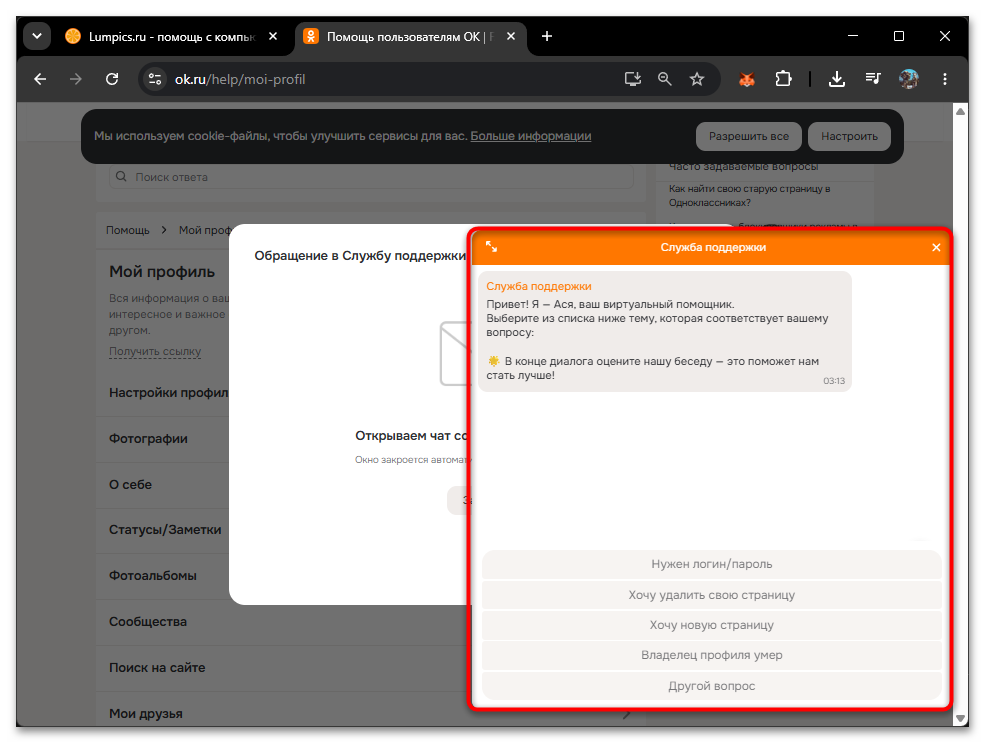Open cookie settings via Настроить
Screen dimensions: 985x743
[x=849, y=136]
